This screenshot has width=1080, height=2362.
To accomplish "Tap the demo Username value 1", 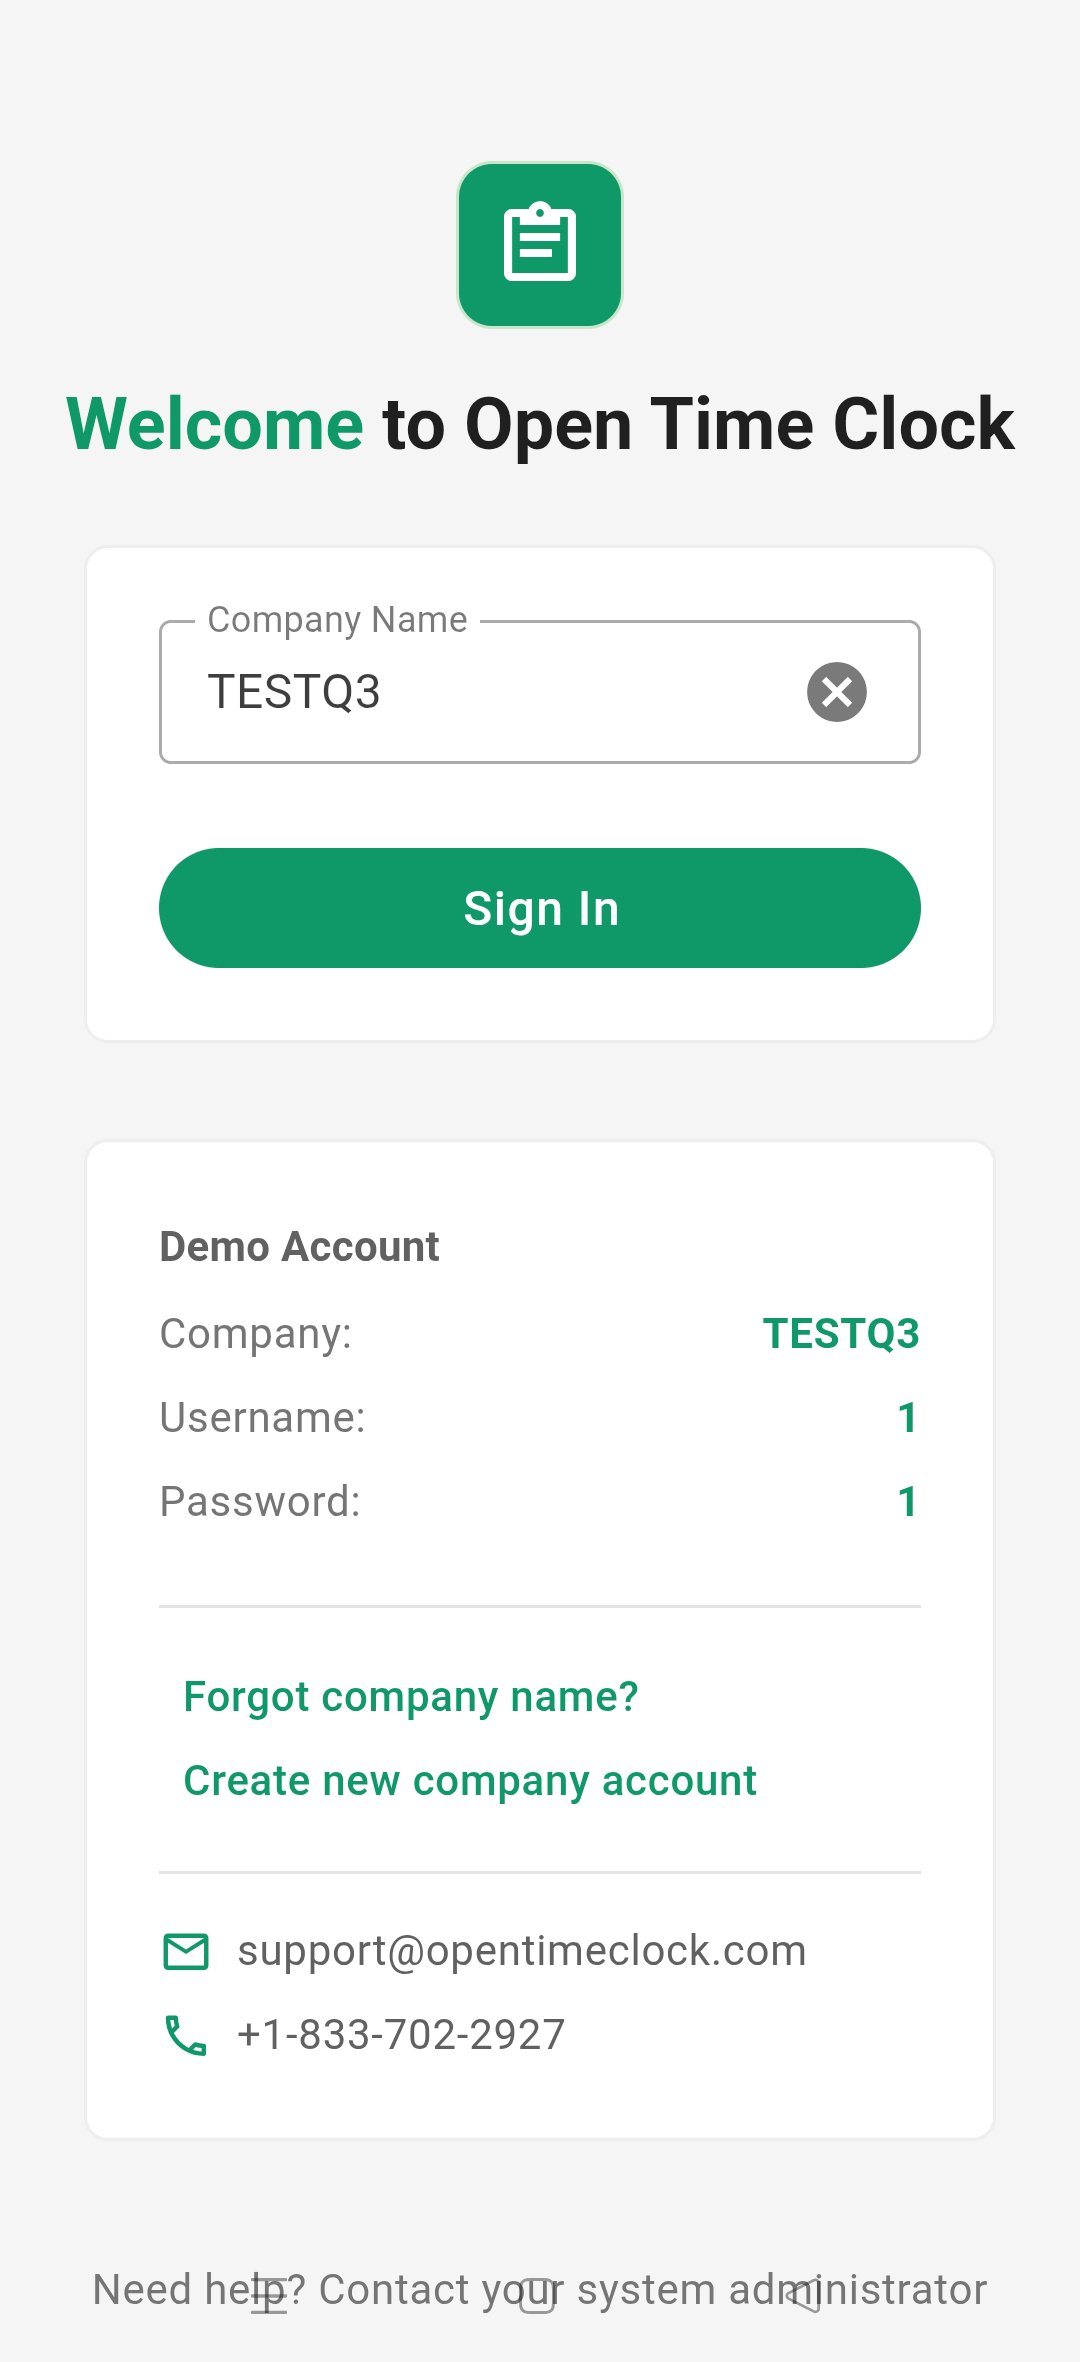I will (x=907, y=1418).
